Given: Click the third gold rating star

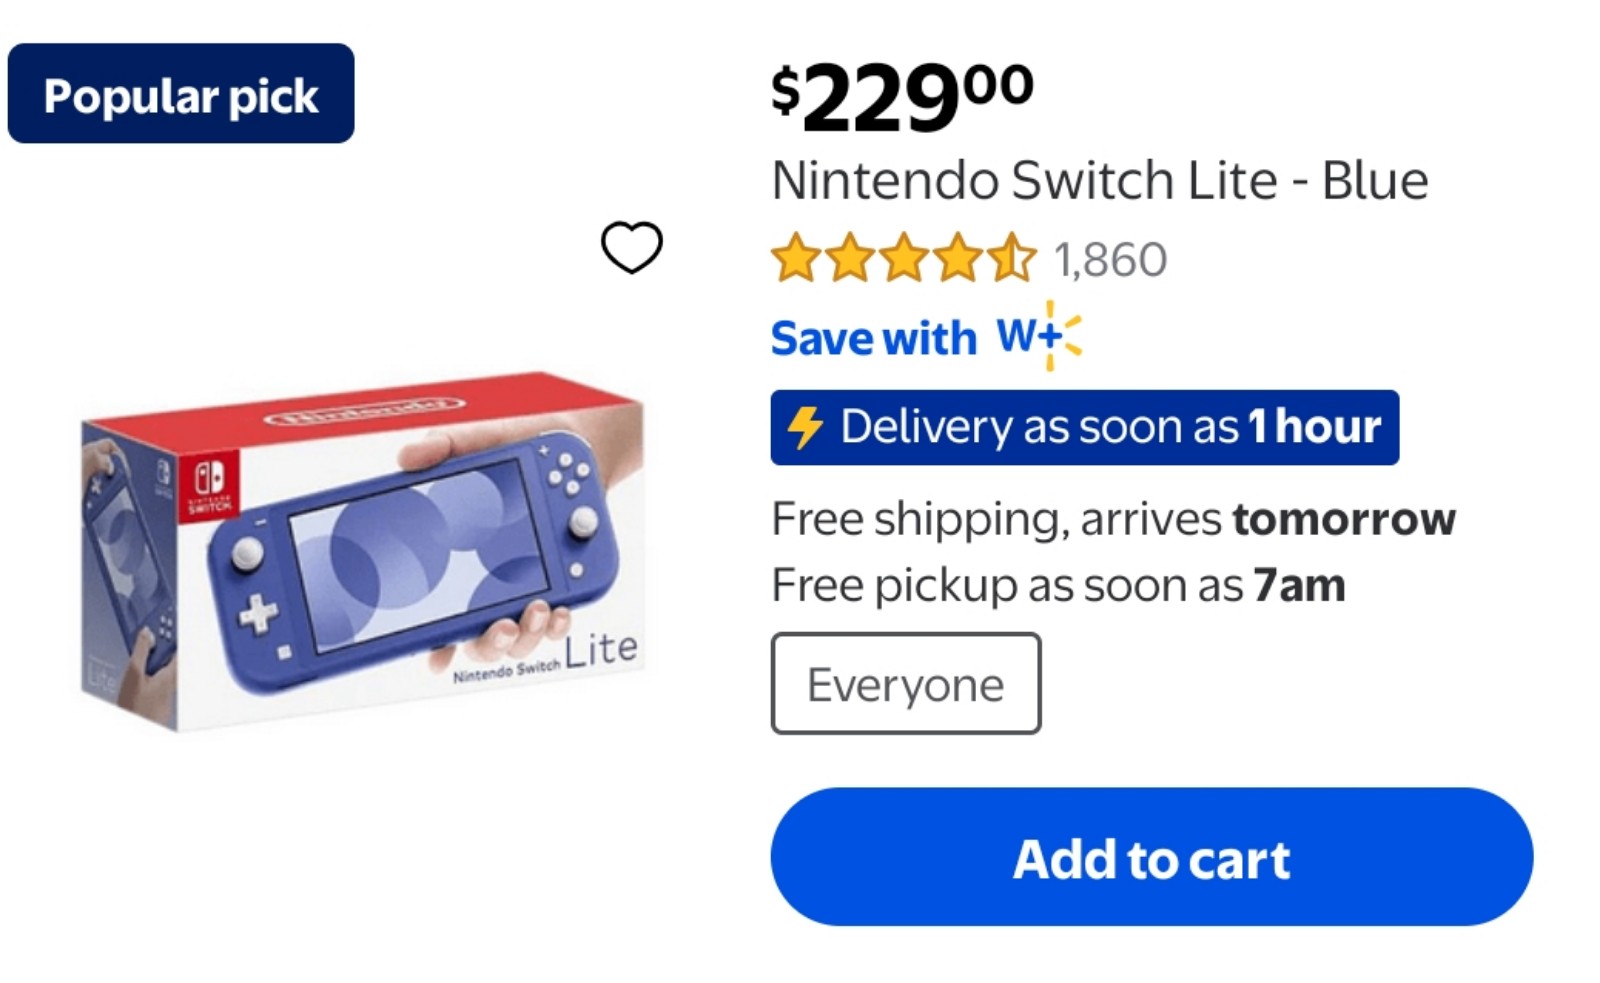Looking at the screenshot, I should pyautogui.click(x=904, y=259).
